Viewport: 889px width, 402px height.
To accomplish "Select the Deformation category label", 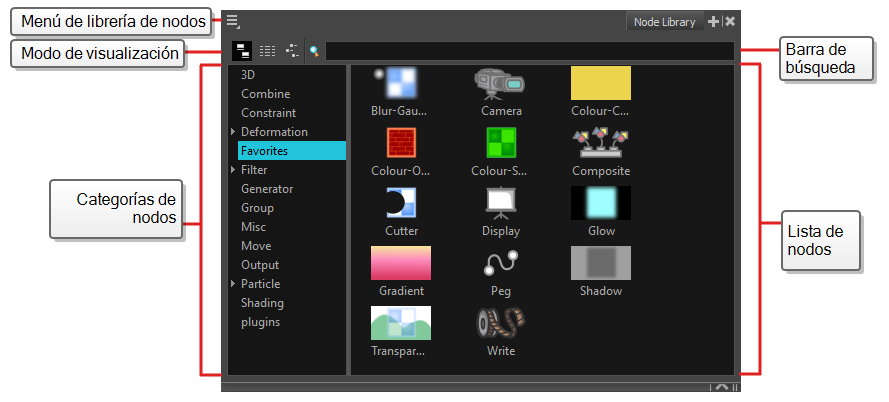I will (x=274, y=132).
